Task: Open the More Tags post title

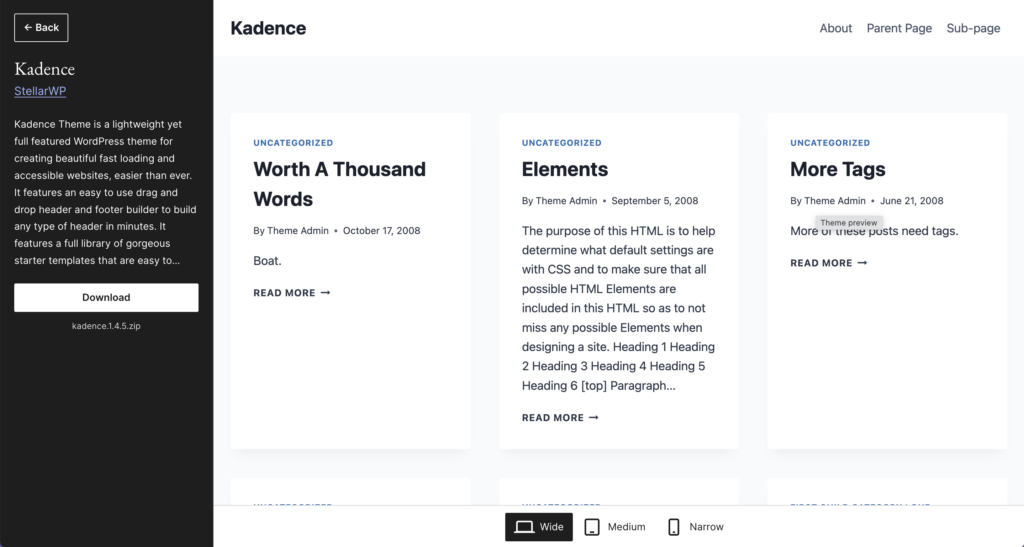Action: tap(837, 169)
